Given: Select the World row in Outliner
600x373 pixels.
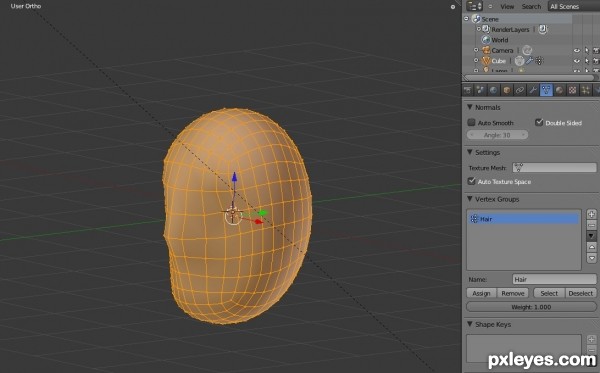Looking at the screenshot, I should (x=499, y=40).
